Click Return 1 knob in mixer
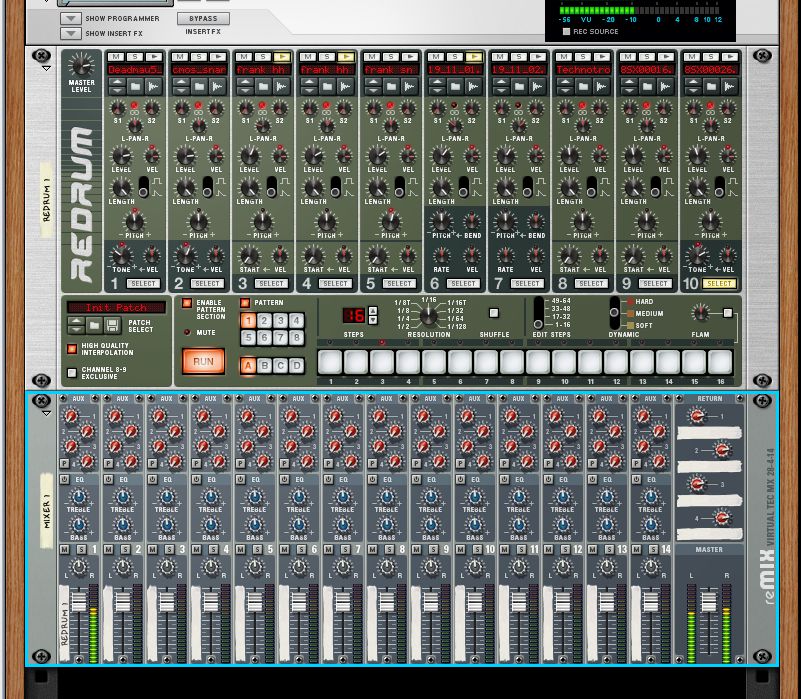 (x=697, y=416)
